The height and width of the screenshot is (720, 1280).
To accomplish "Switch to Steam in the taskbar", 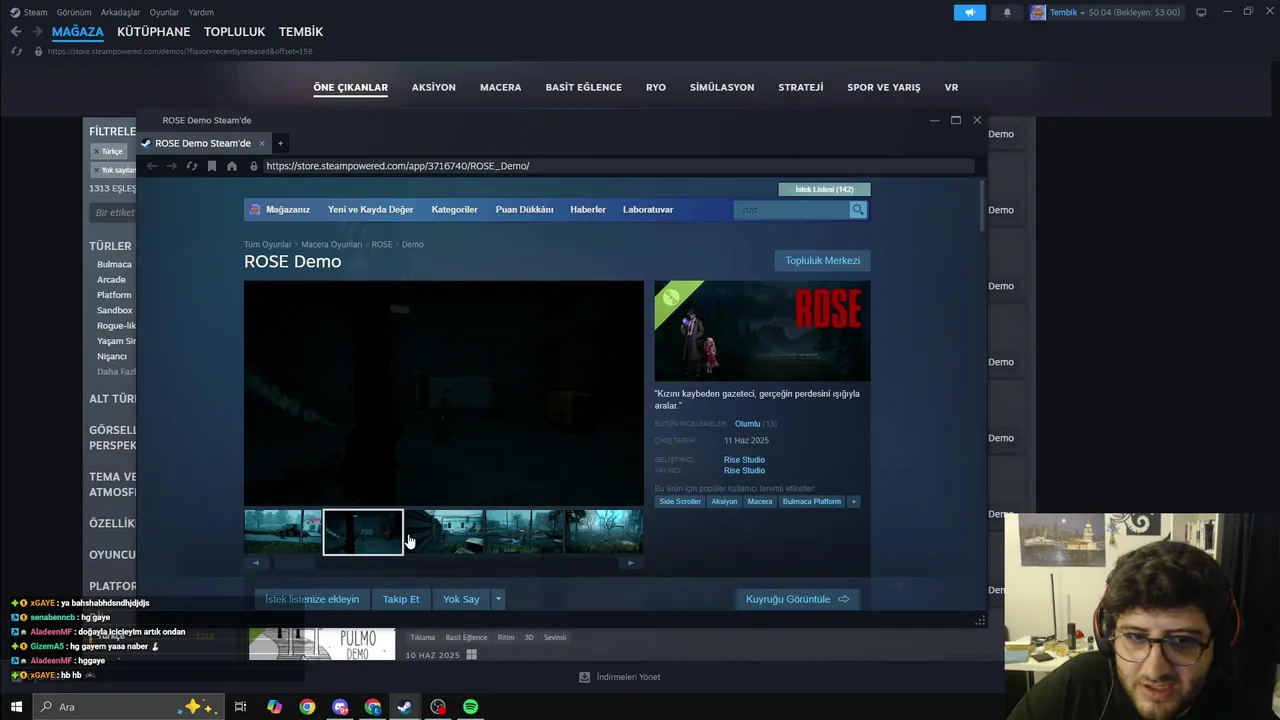I will (405, 707).
